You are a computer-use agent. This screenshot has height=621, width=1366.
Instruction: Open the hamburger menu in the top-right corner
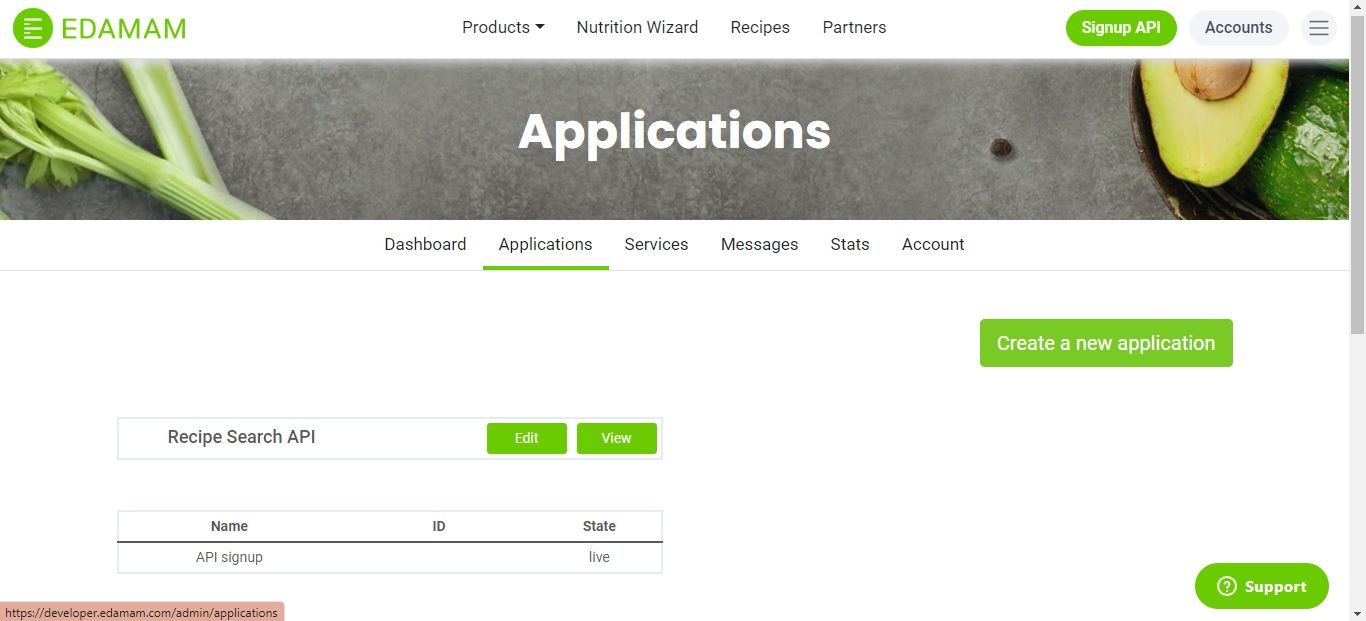1318,27
